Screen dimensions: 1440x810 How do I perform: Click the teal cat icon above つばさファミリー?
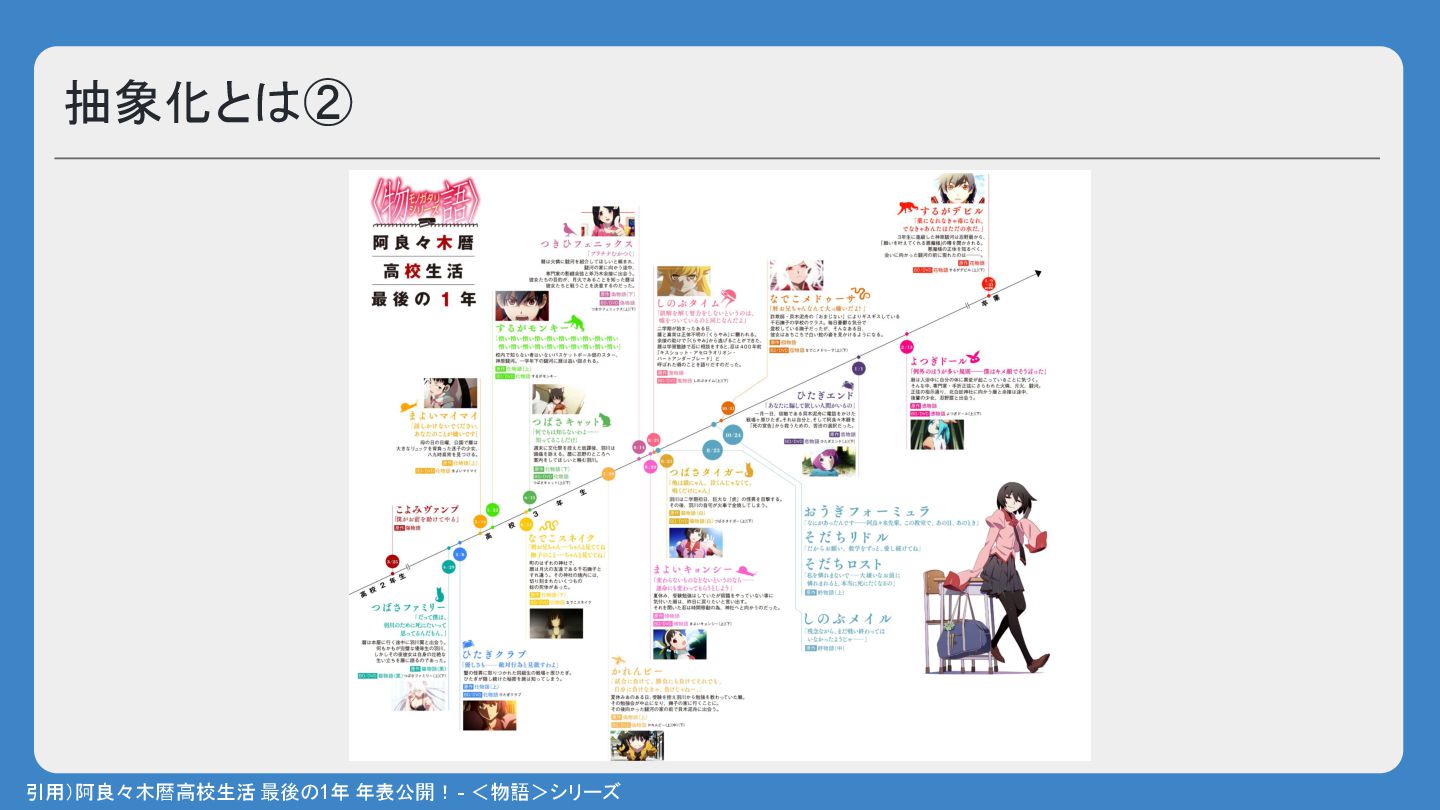(x=438, y=593)
